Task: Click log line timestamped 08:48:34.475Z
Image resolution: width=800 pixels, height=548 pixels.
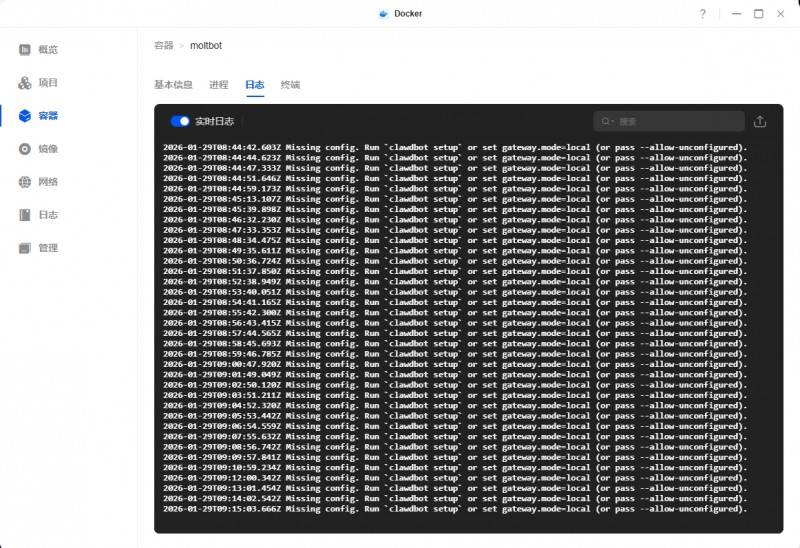Action: tap(455, 240)
